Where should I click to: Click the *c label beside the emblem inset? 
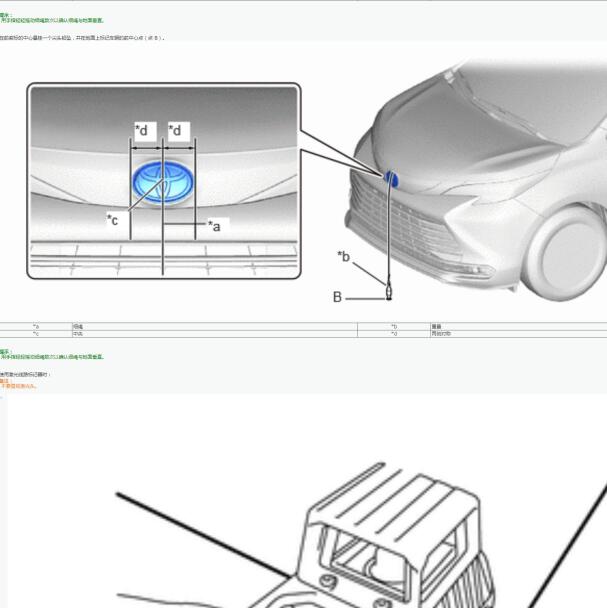[112, 220]
